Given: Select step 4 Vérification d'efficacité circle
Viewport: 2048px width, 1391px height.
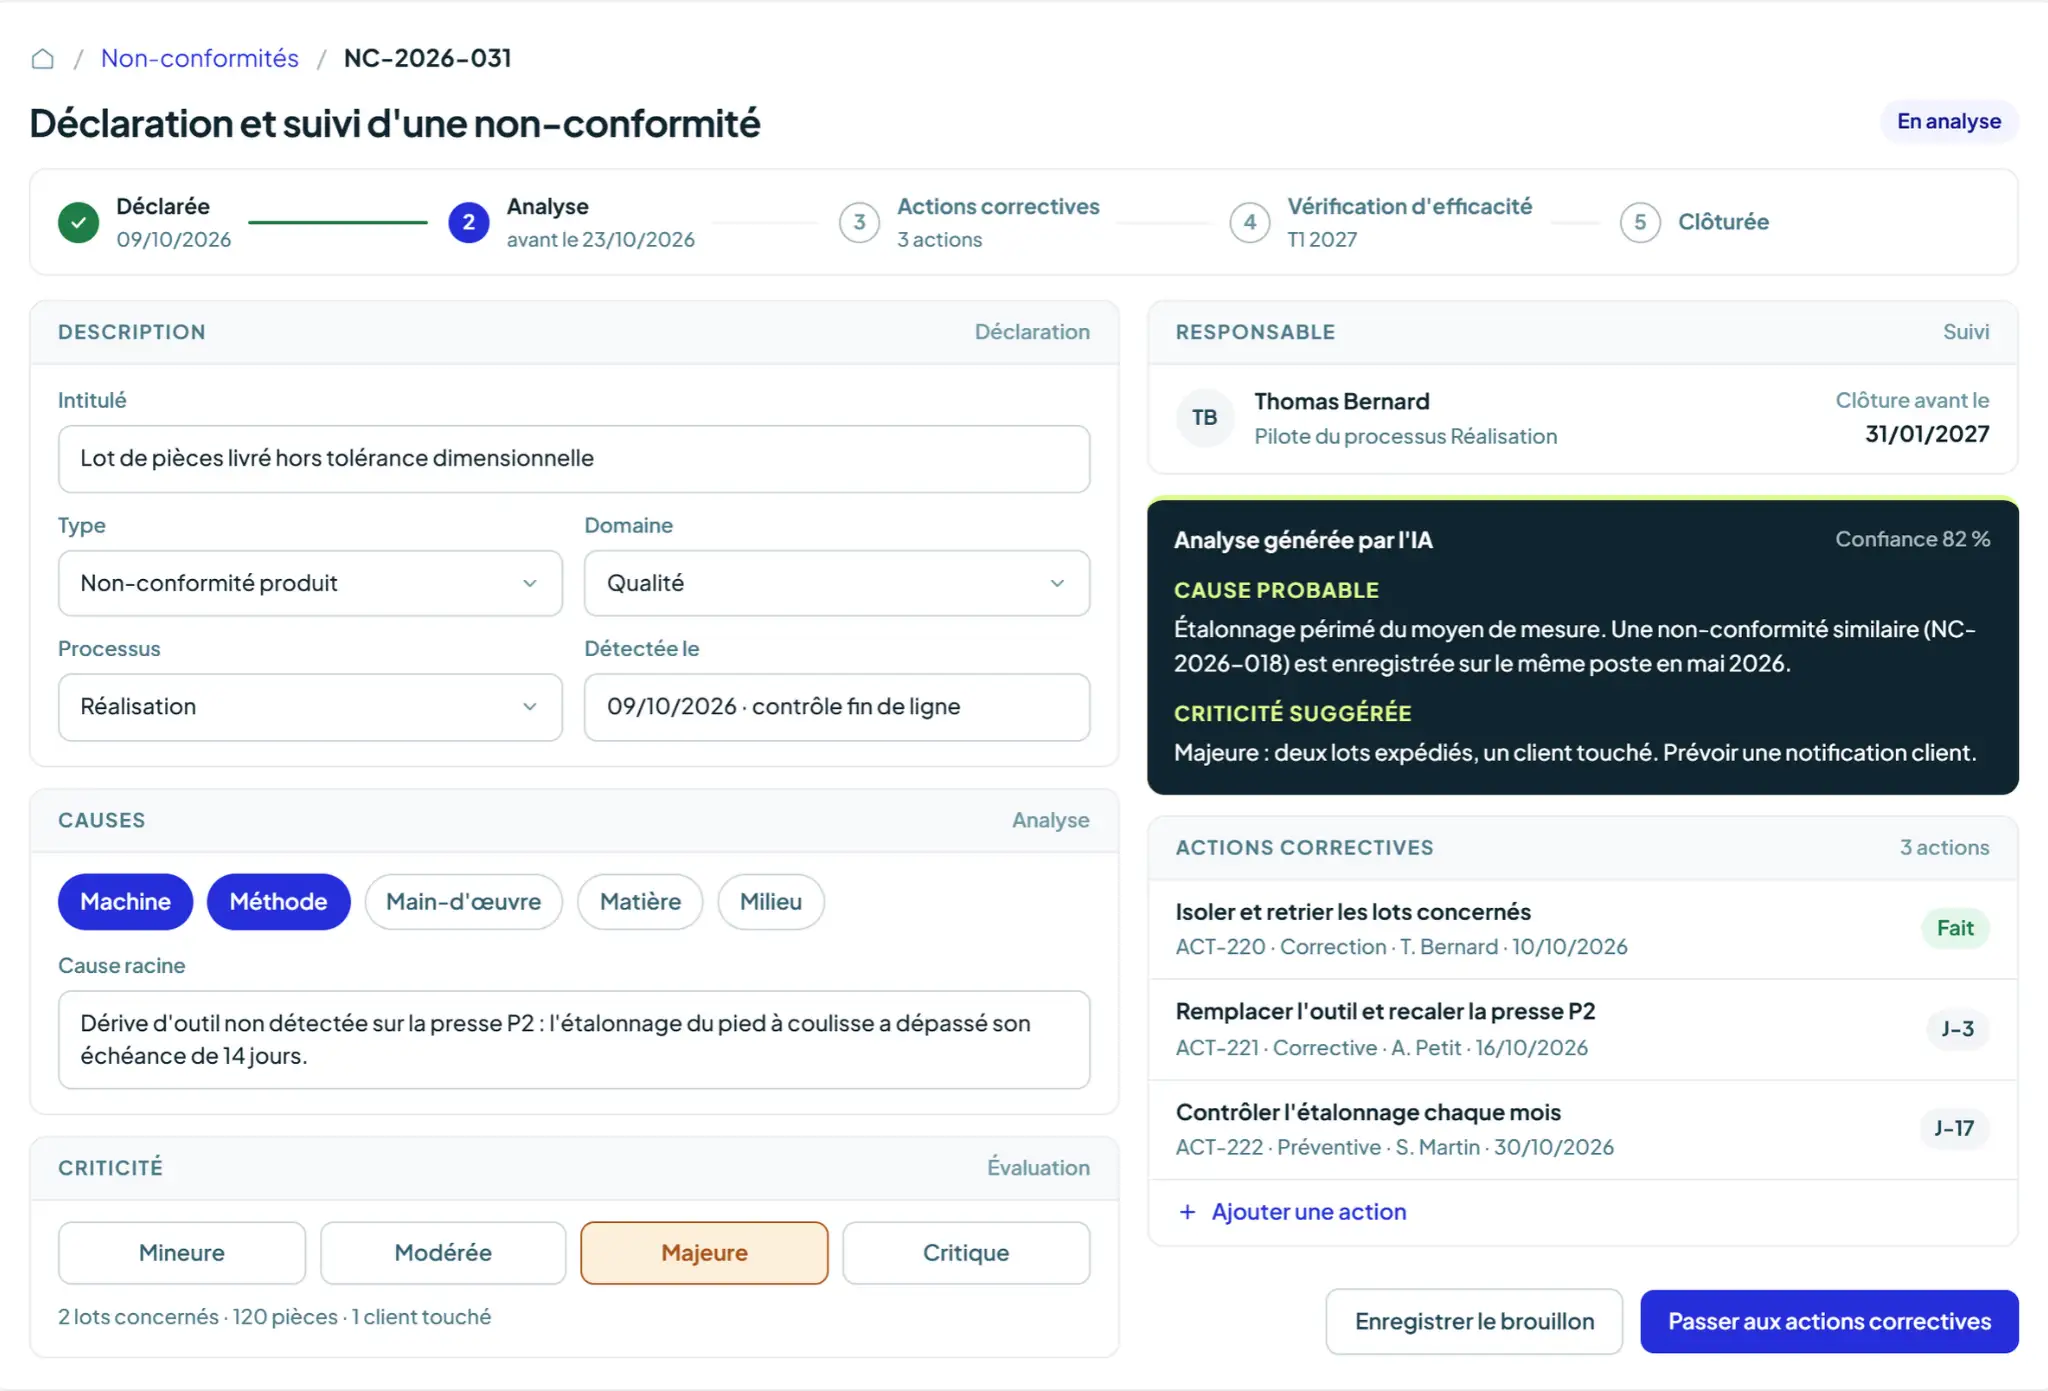Looking at the screenshot, I should 1249,222.
